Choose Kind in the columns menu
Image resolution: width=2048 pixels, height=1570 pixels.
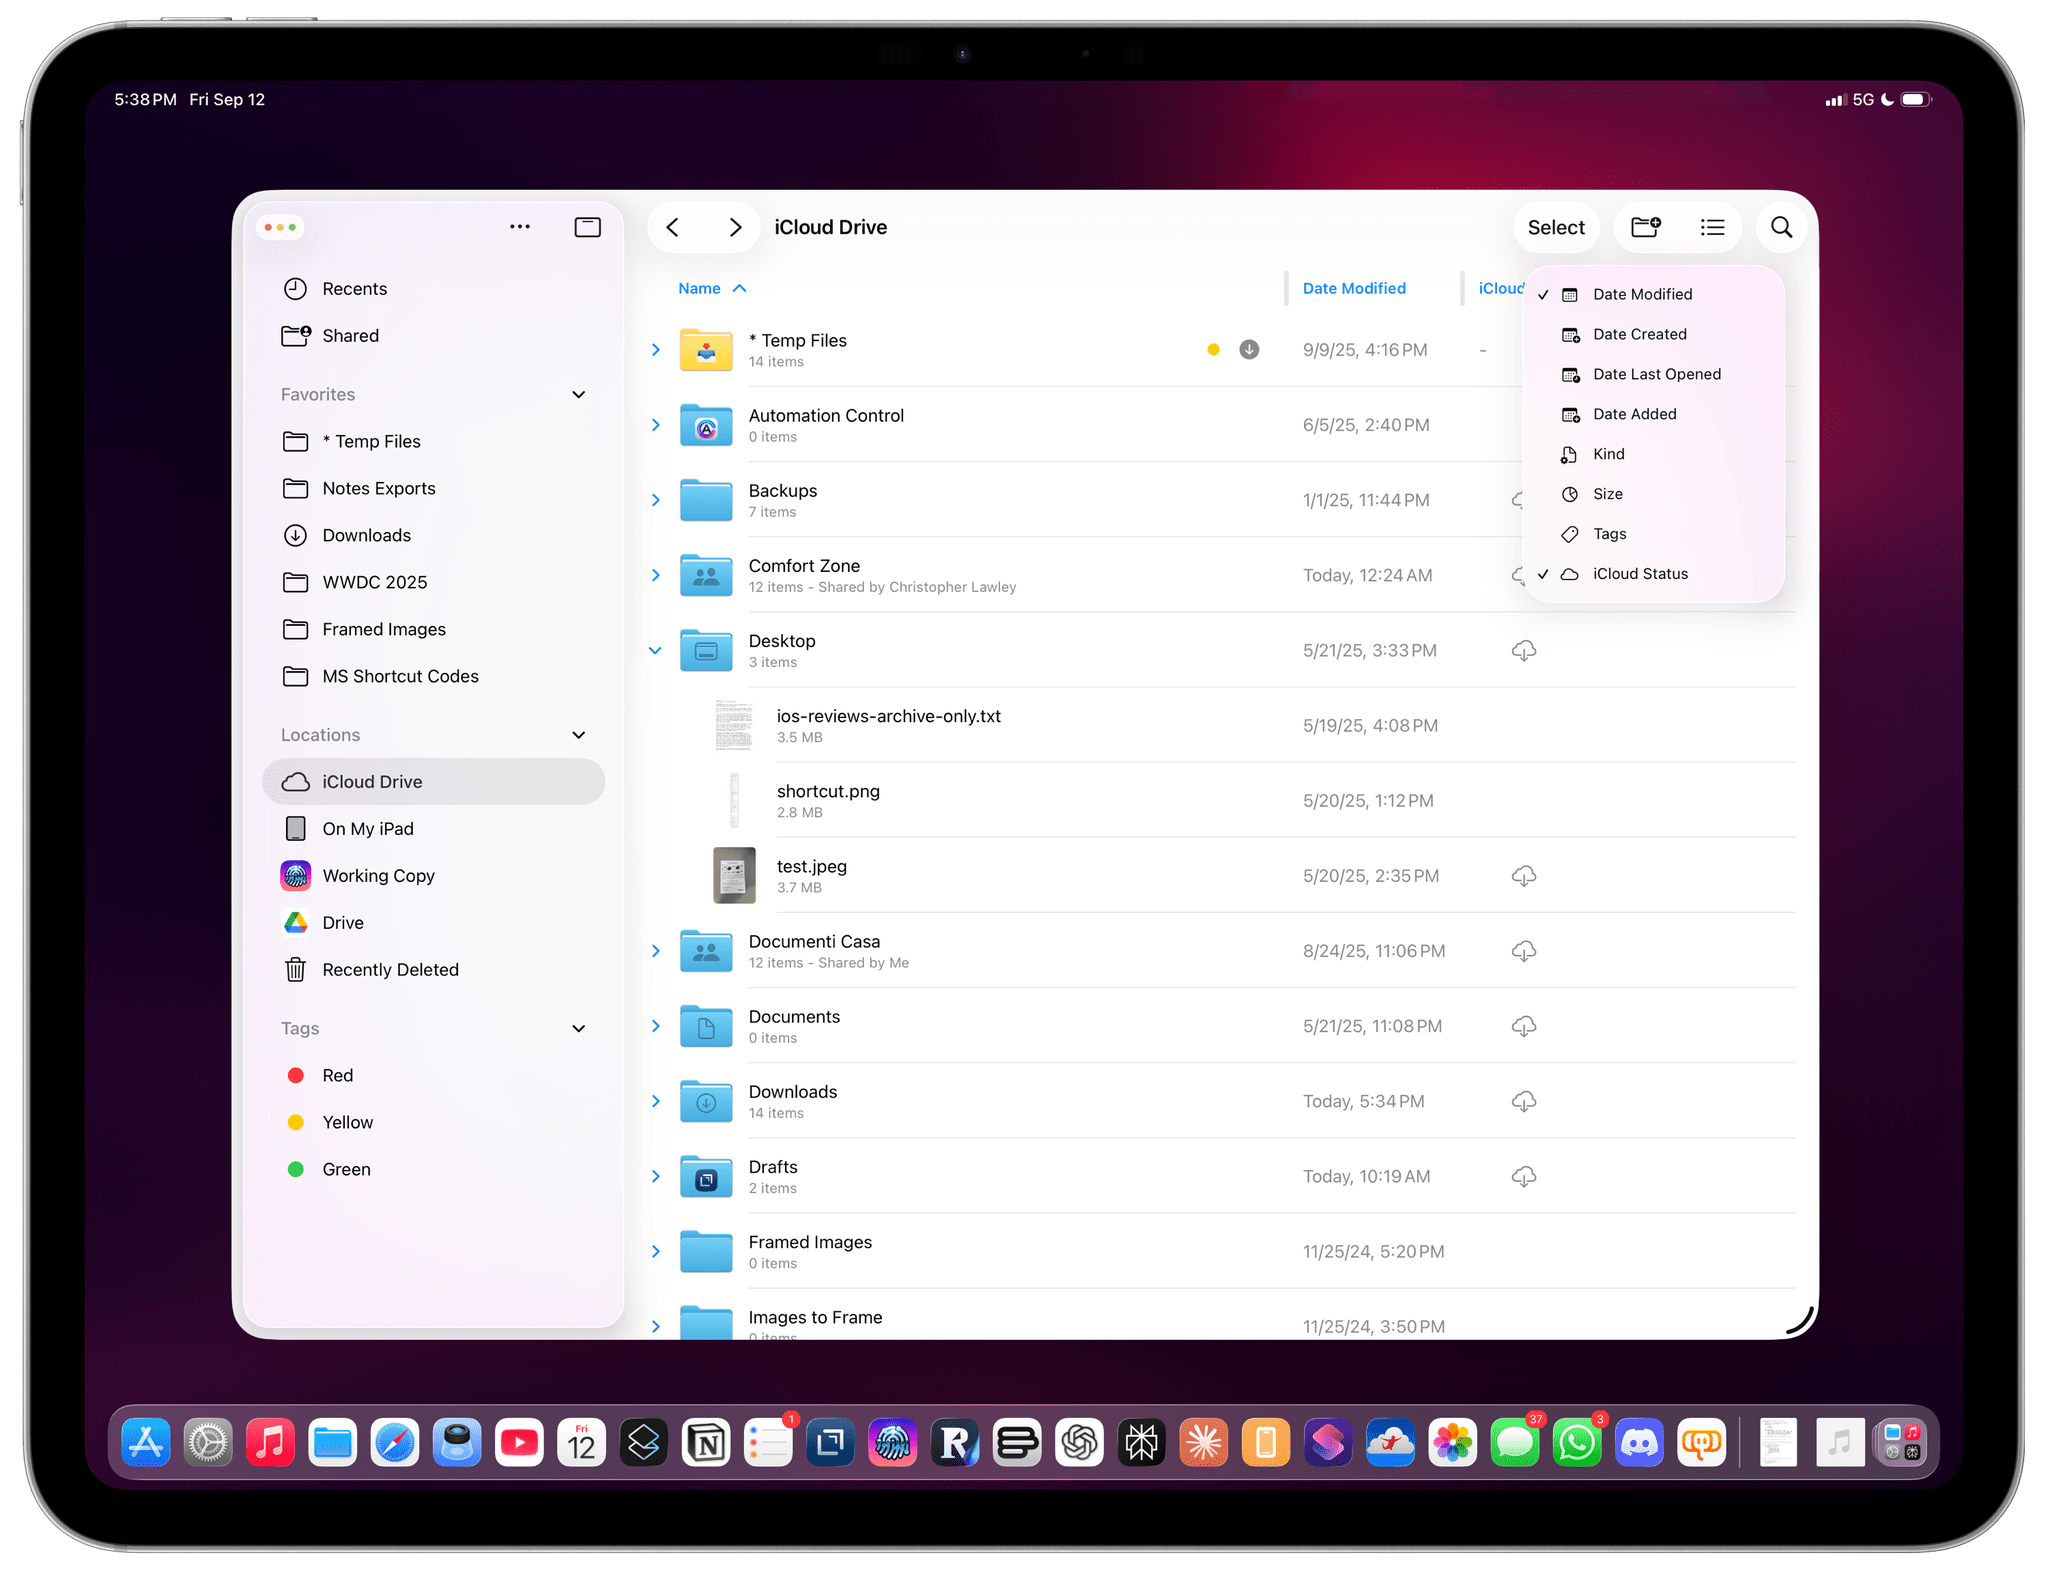1608,454
